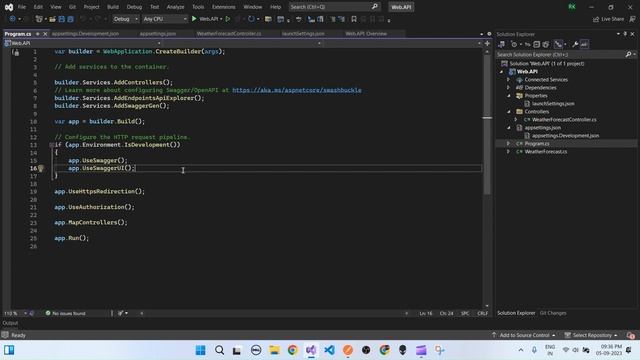The height and width of the screenshot is (360, 640).
Task: Open notifications bell in status bar
Action: pyautogui.click(x=631, y=335)
